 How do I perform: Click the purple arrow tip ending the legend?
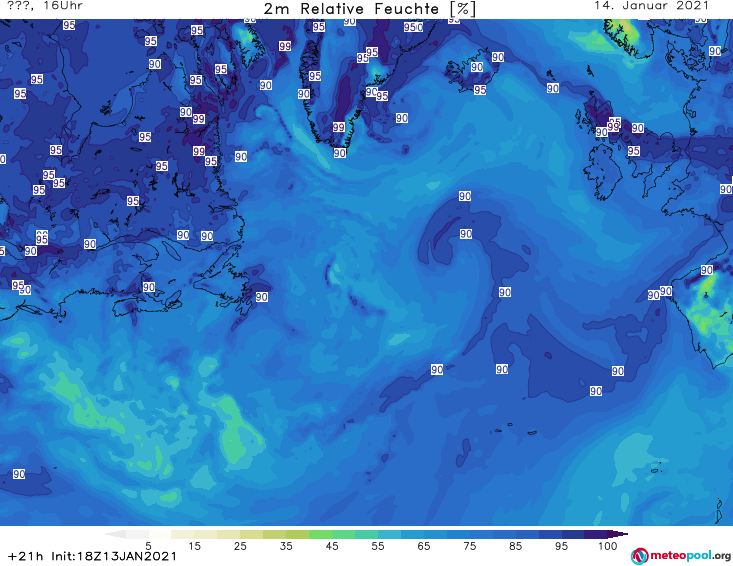tap(618, 534)
